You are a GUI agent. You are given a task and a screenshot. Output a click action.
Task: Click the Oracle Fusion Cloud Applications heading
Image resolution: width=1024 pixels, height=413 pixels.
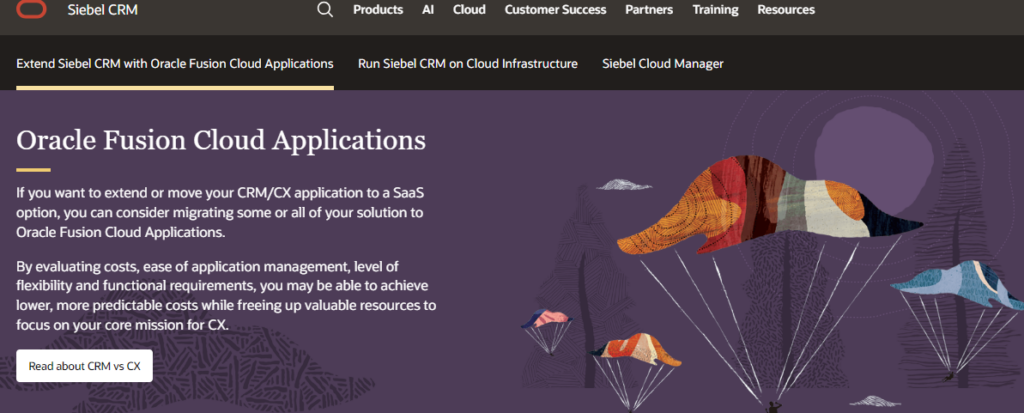click(221, 140)
